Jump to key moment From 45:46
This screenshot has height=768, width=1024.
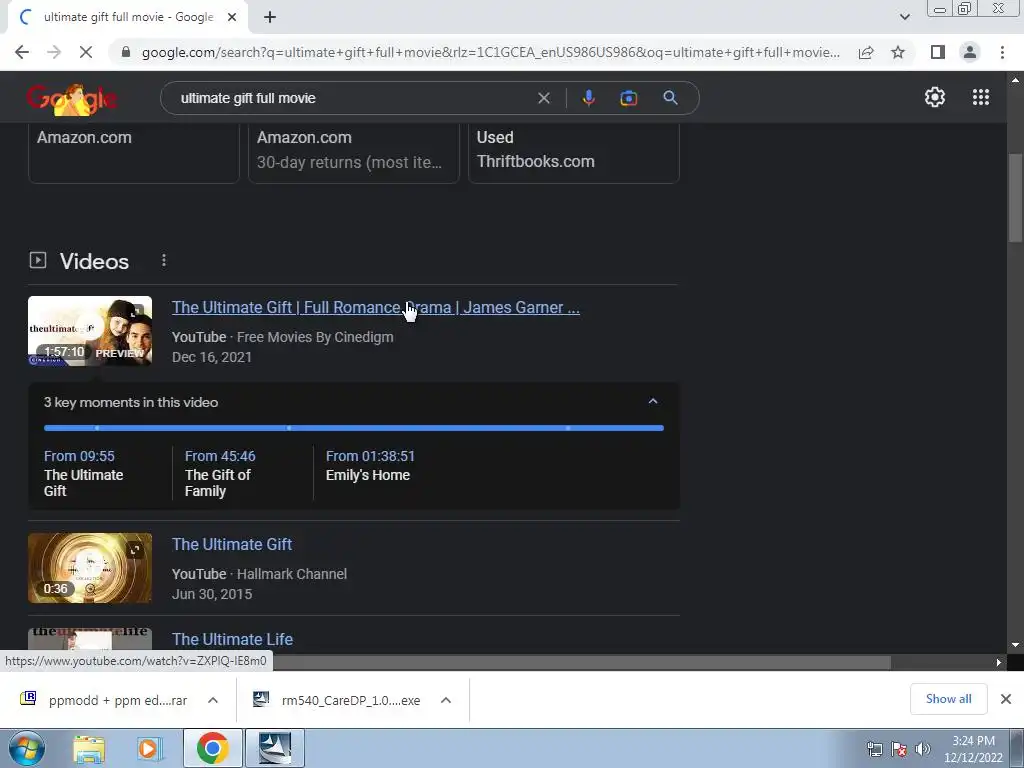coord(220,456)
